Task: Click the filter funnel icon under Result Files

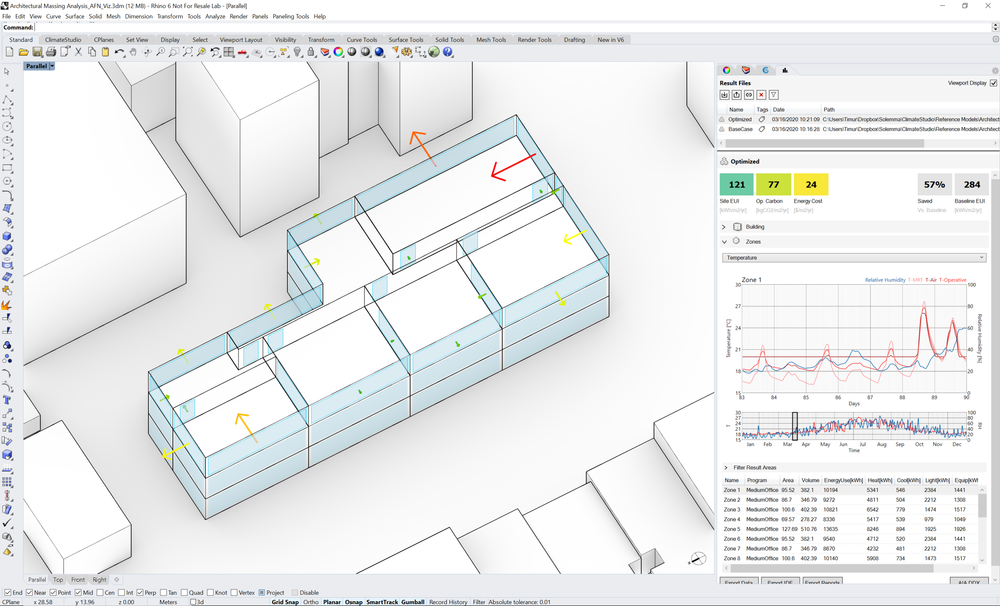Action: click(x=774, y=95)
